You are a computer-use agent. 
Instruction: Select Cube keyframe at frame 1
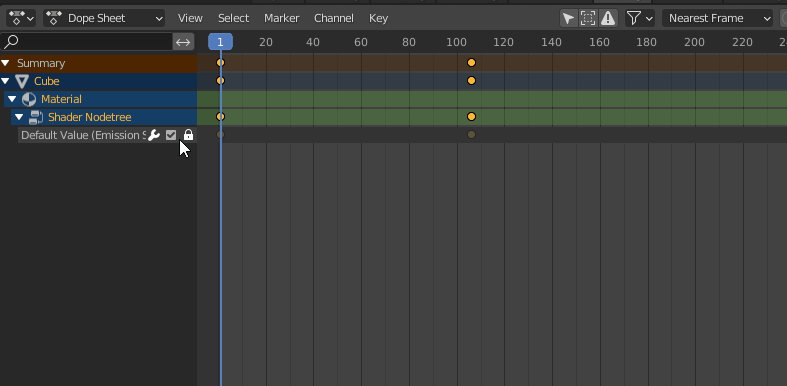click(220, 81)
